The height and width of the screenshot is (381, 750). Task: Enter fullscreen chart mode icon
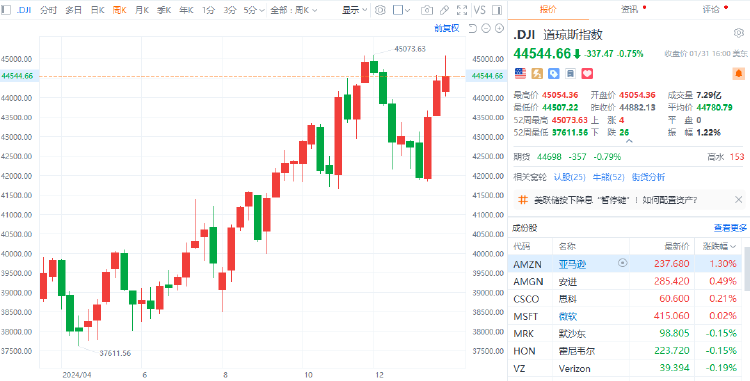point(462,10)
